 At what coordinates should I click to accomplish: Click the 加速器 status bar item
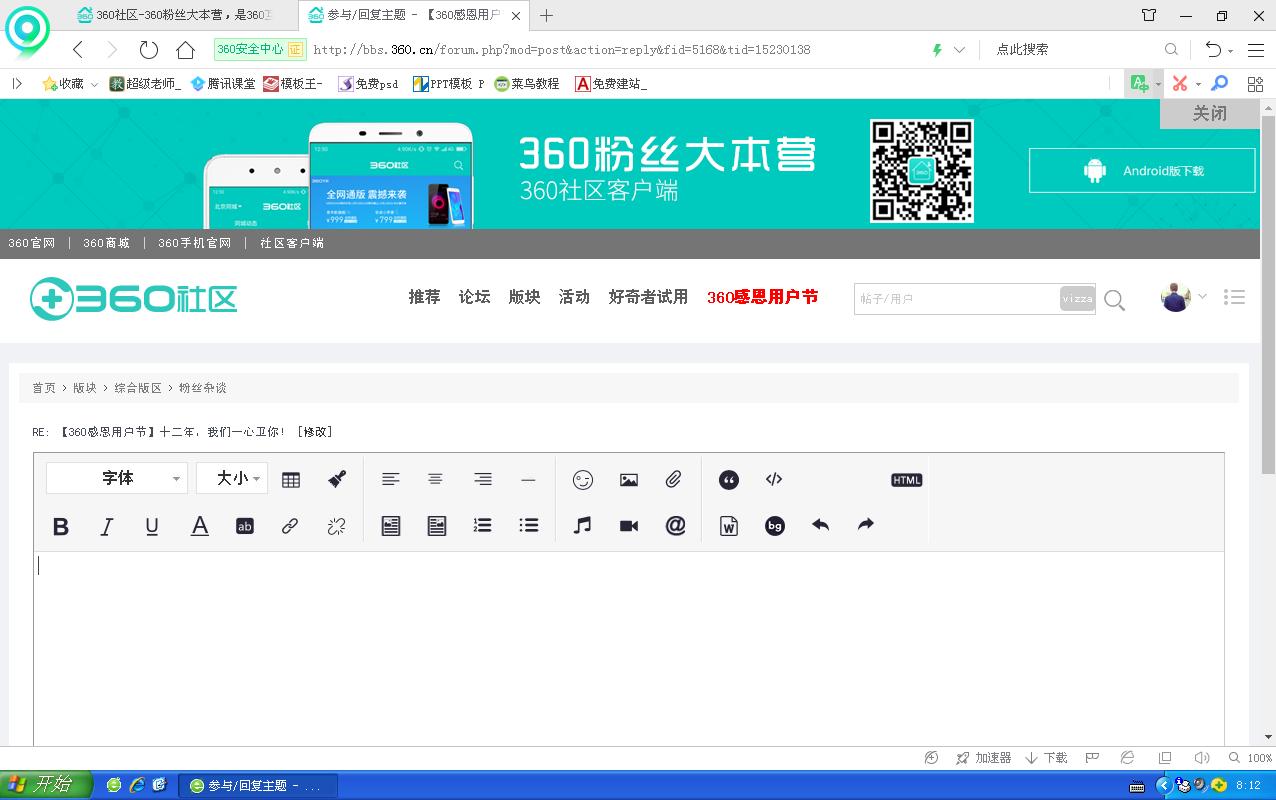tap(984, 758)
